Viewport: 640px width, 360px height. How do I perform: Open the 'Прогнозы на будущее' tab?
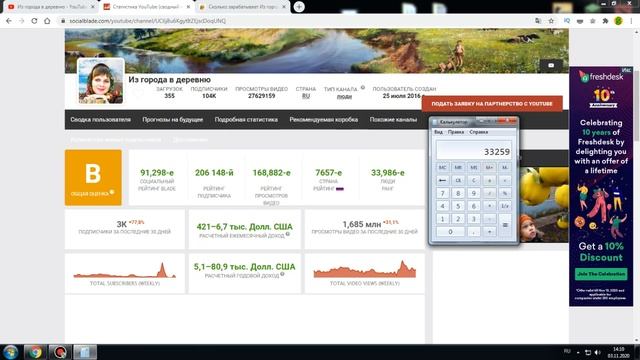pos(173,120)
